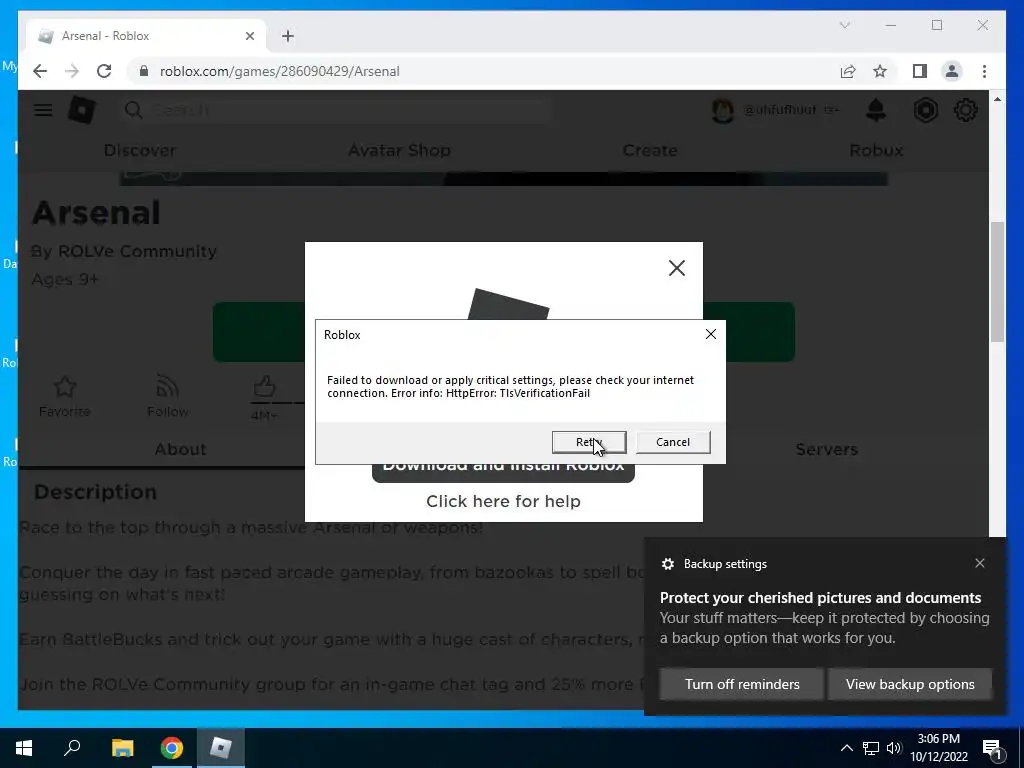
Task: Open Chrome from taskbar
Action: (172, 748)
